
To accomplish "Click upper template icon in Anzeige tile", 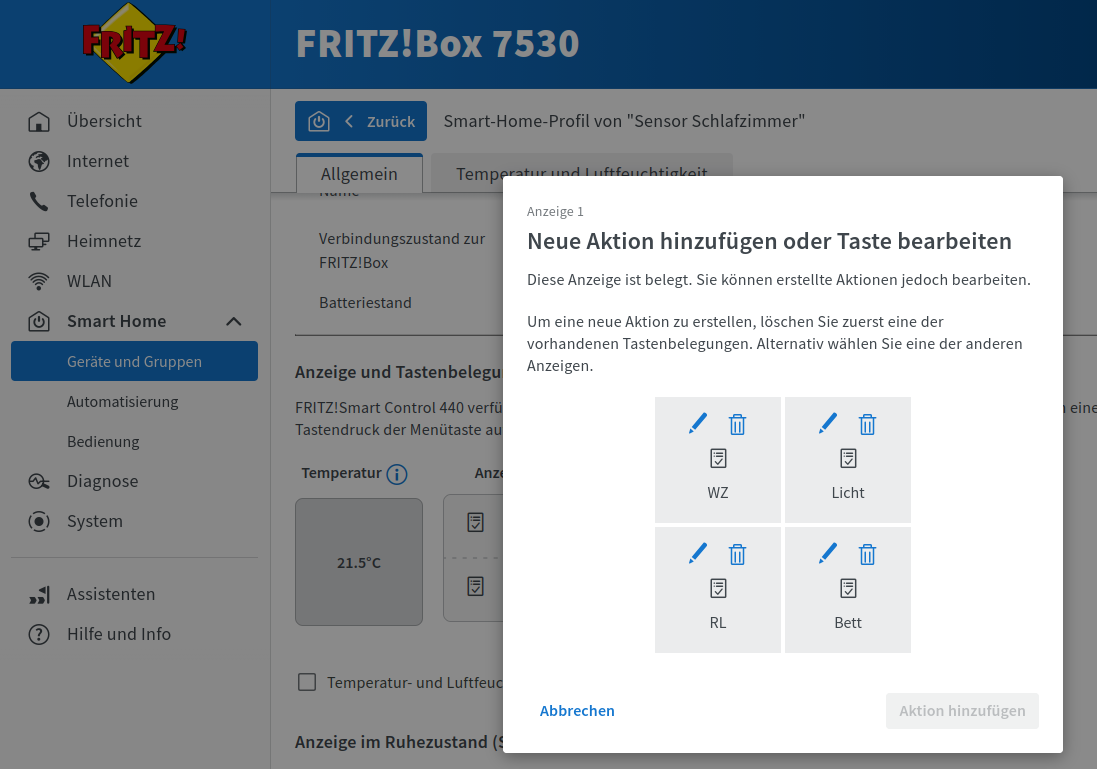I will coord(476,522).
